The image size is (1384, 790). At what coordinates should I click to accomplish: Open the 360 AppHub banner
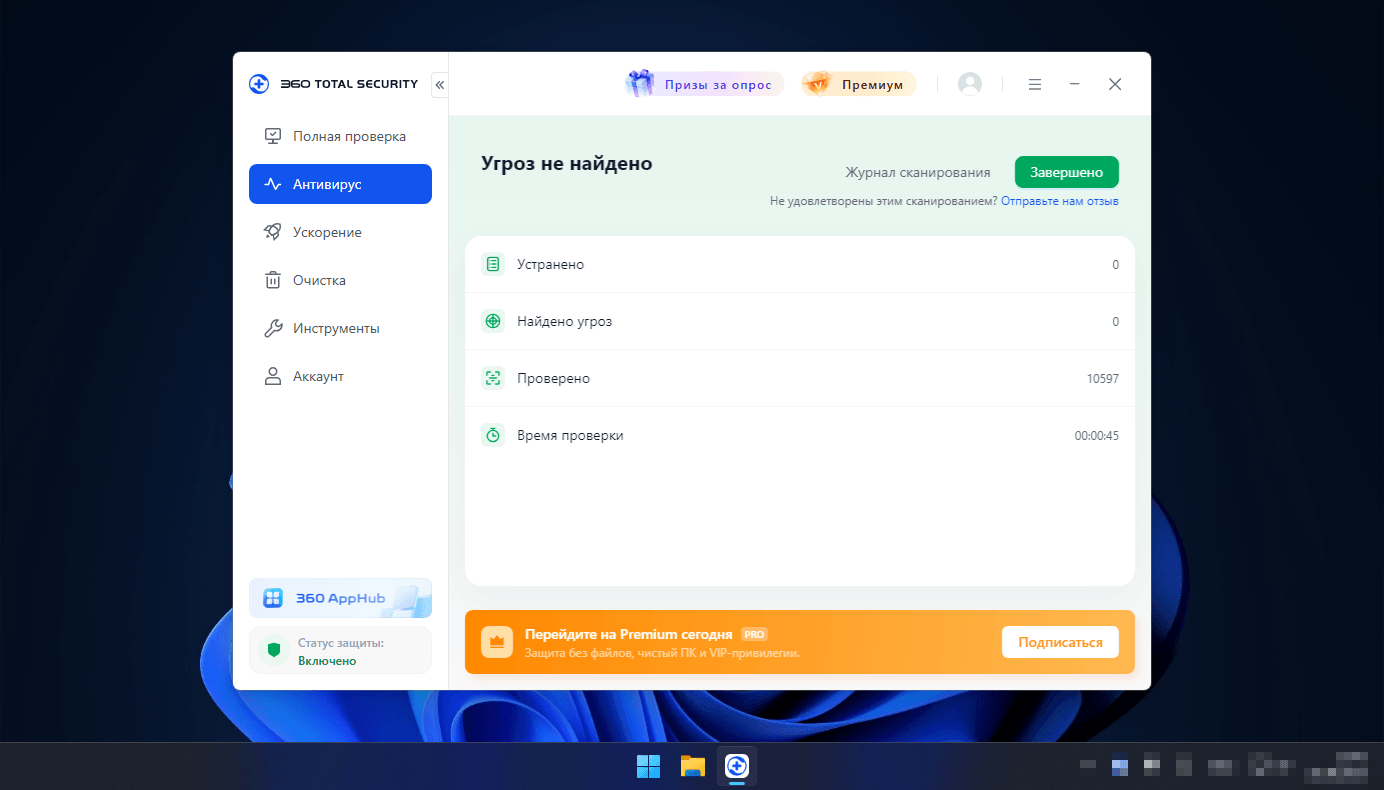click(x=340, y=598)
